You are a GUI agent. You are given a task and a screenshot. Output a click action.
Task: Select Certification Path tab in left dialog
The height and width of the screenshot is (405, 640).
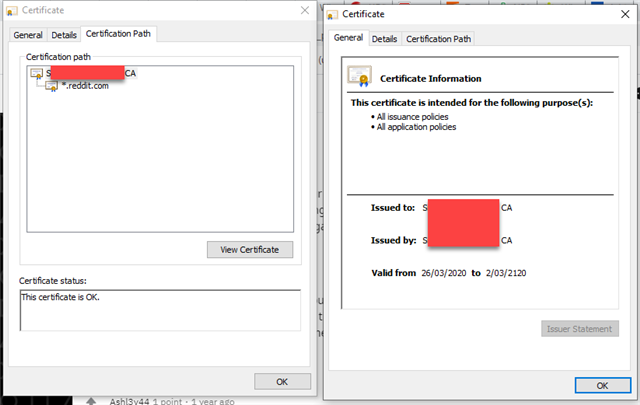coord(120,34)
